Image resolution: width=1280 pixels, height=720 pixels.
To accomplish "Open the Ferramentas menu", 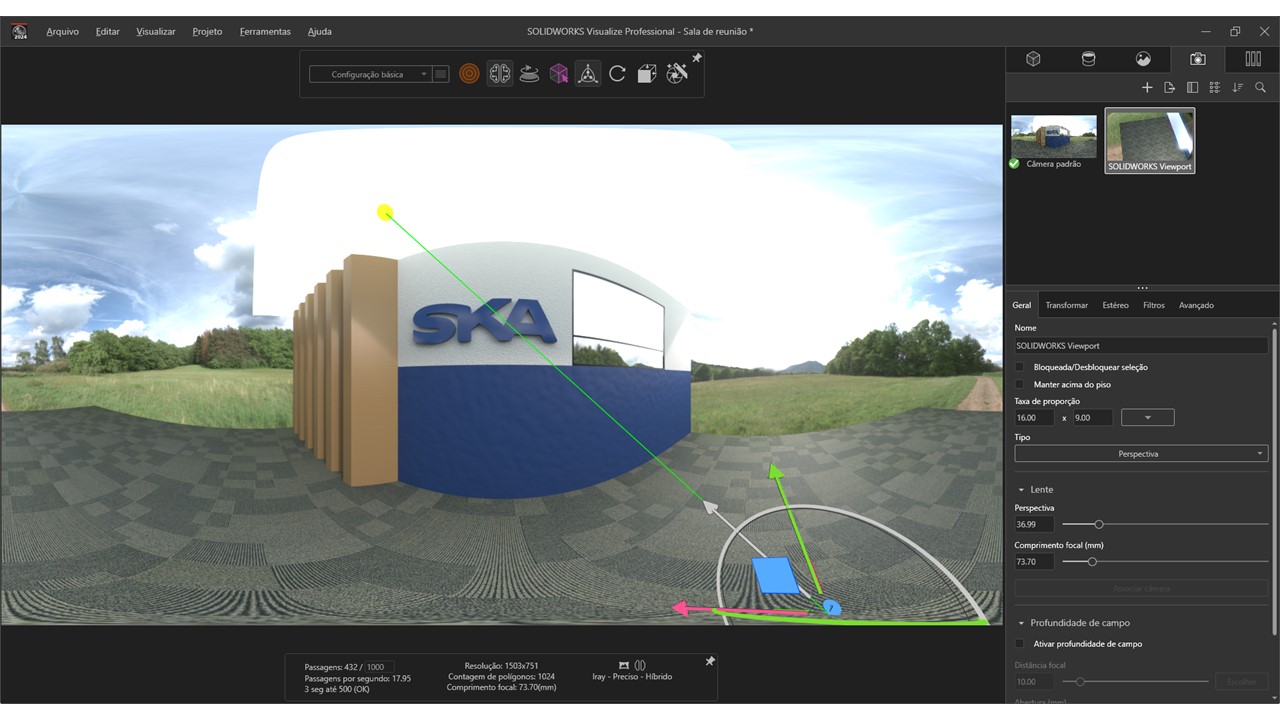I will (x=265, y=32).
